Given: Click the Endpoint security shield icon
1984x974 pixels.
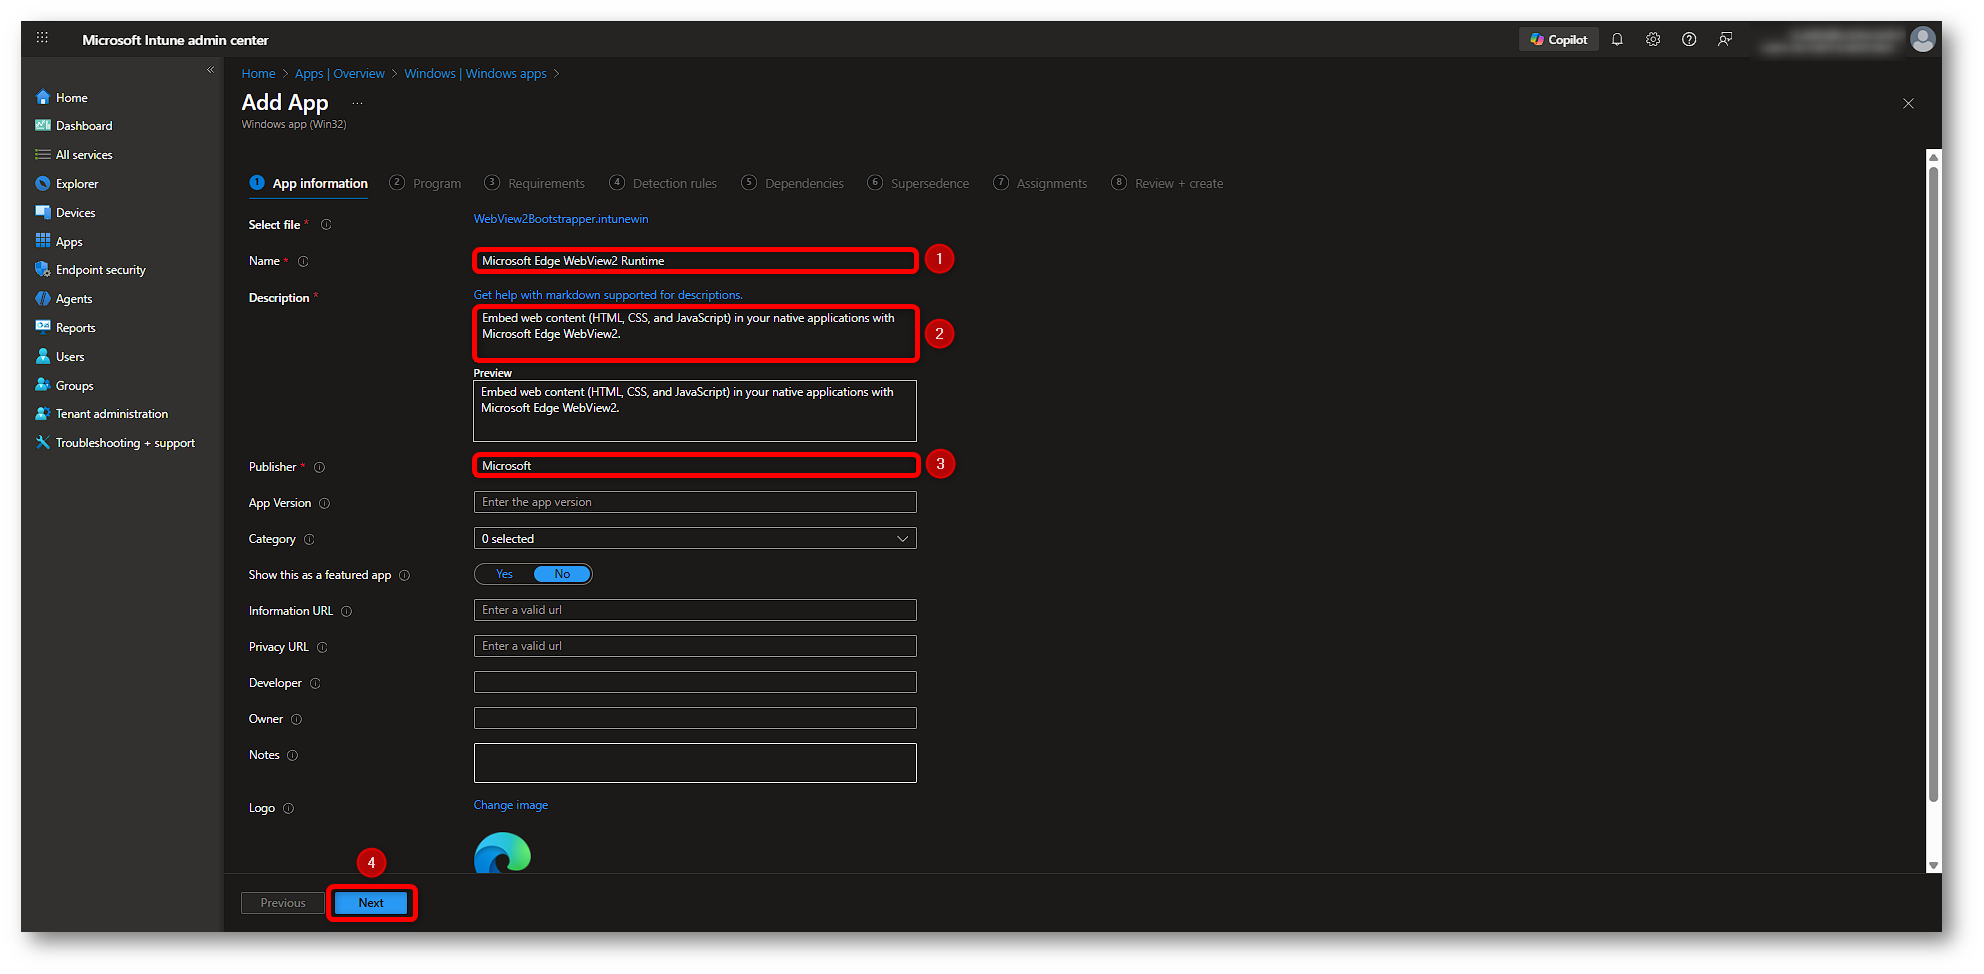Looking at the screenshot, I should point(43,270).
